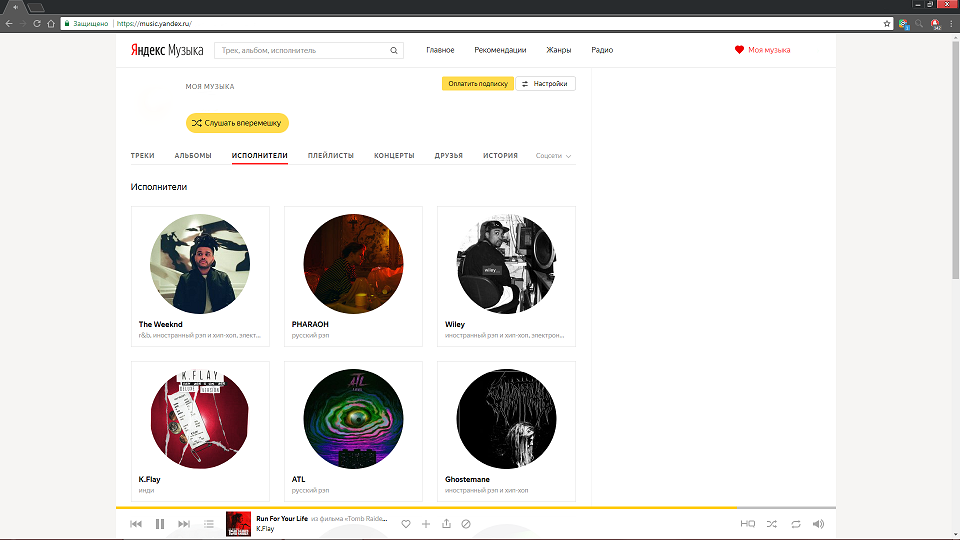Seek on the yellow track progress bar

click(476, 508)
